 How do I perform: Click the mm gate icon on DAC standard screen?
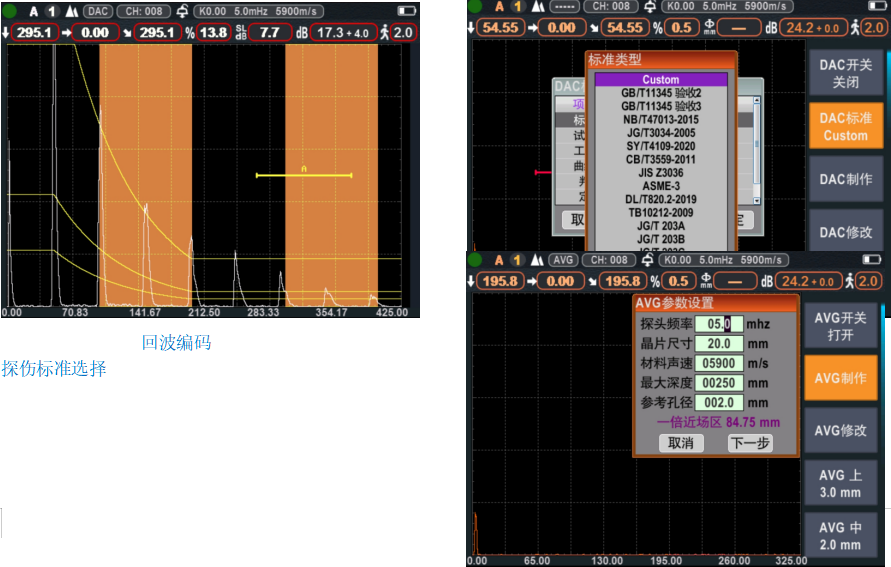(710, 27)
